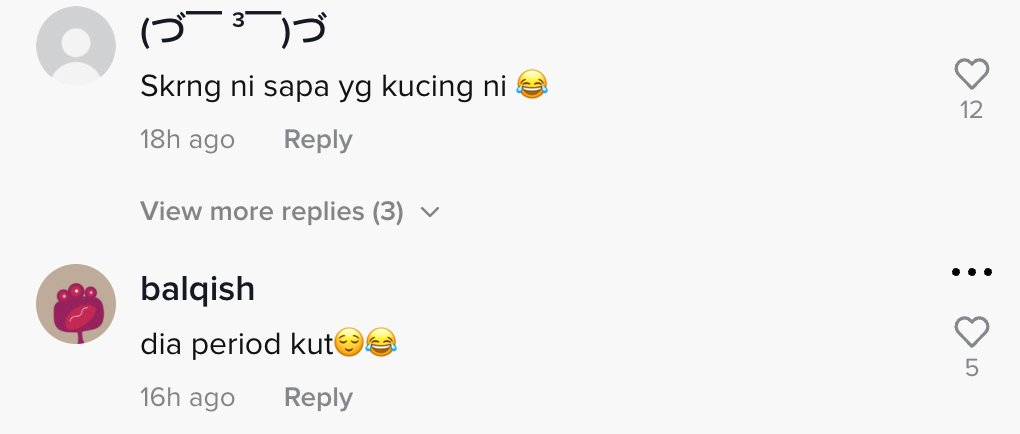Screen dimensions: 1020x434
Task: Select the "Skrng ni sapa yg kucing ni" comment text
Action: [x=325, y=87]
